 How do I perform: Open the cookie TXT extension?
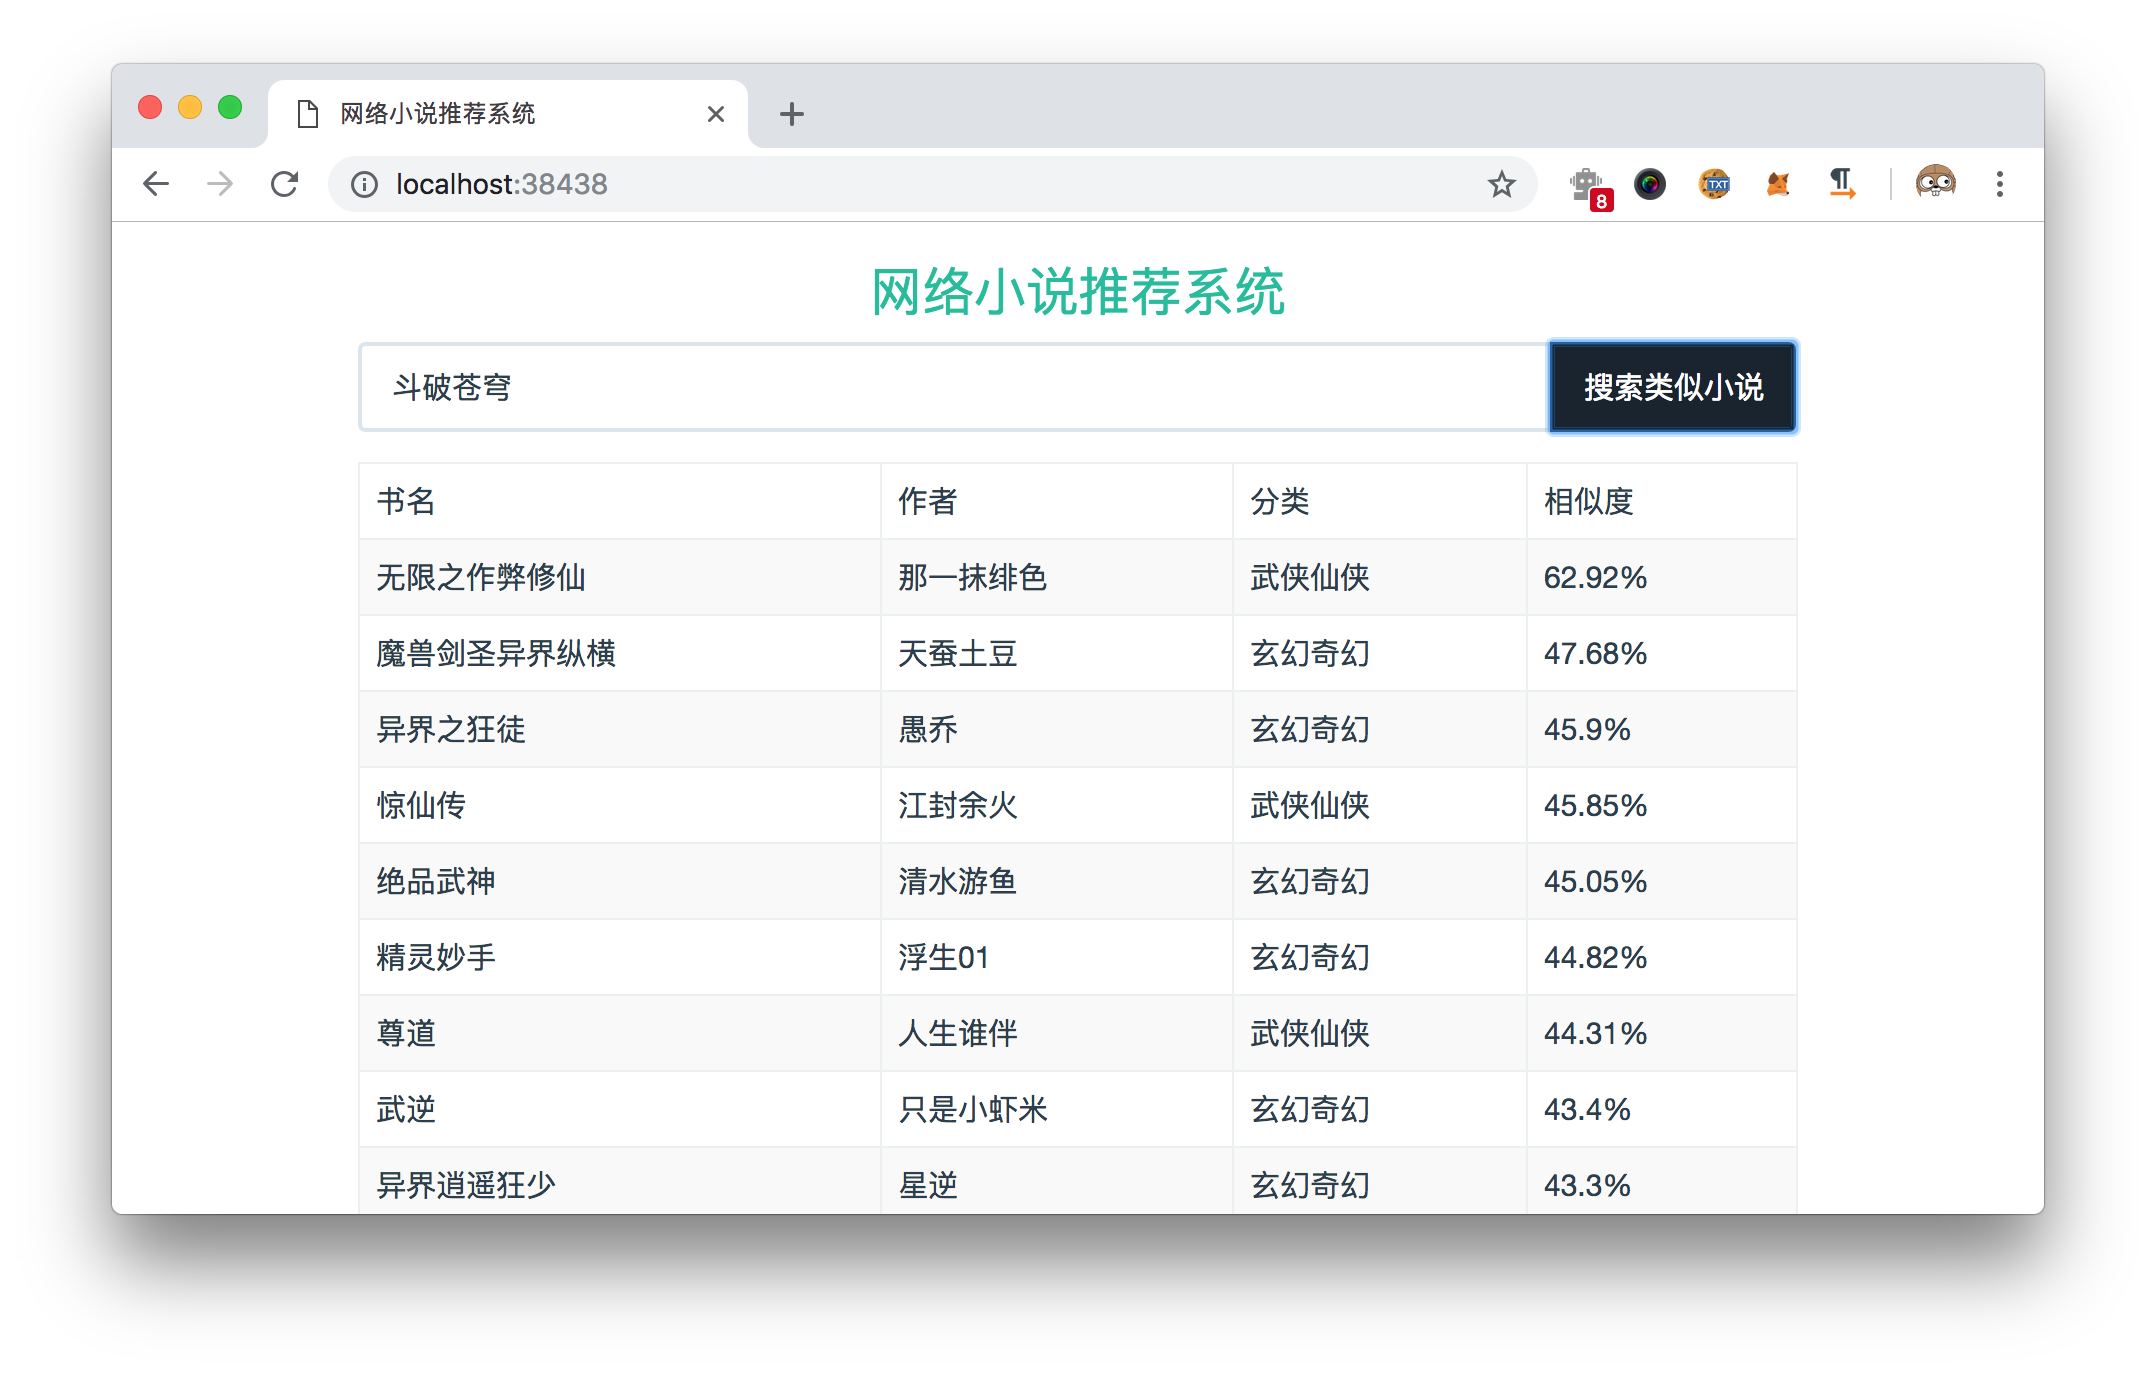tap(1714, 184)
